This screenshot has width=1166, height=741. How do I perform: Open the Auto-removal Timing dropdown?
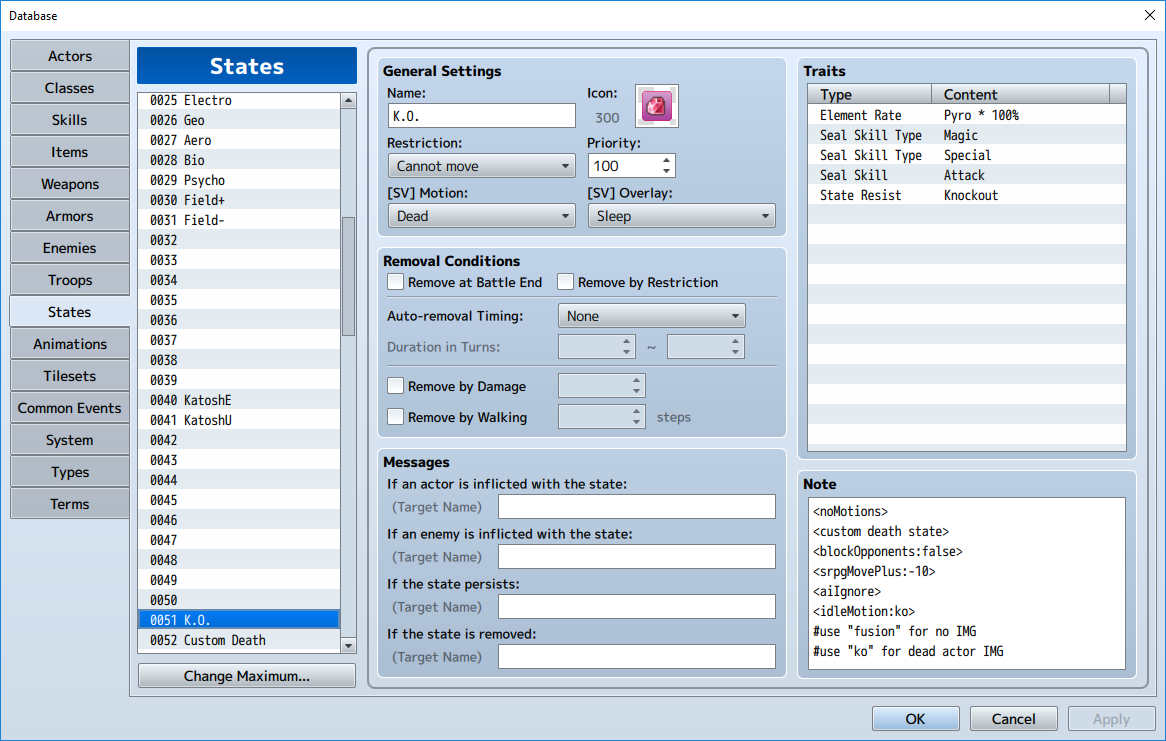pos(651,315)
